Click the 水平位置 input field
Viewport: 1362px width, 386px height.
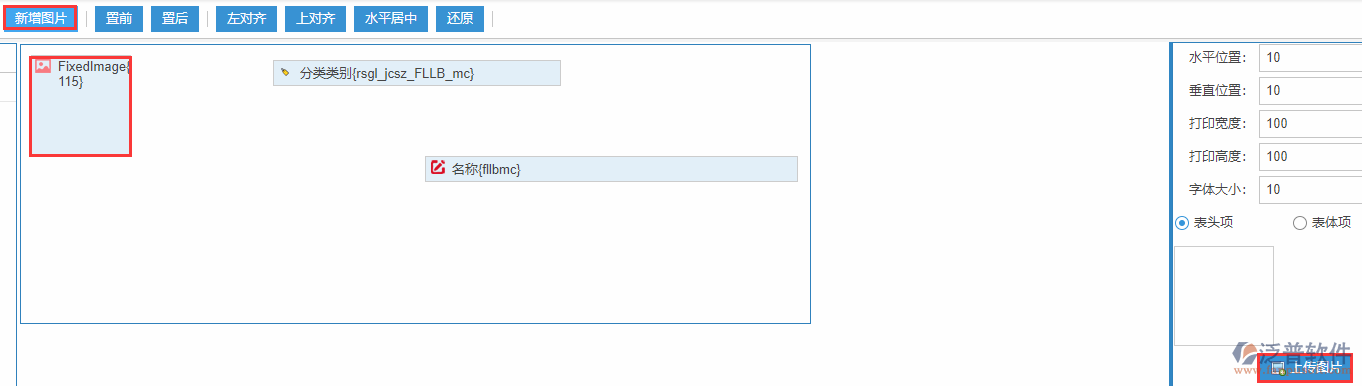[x=1310, y=57]
